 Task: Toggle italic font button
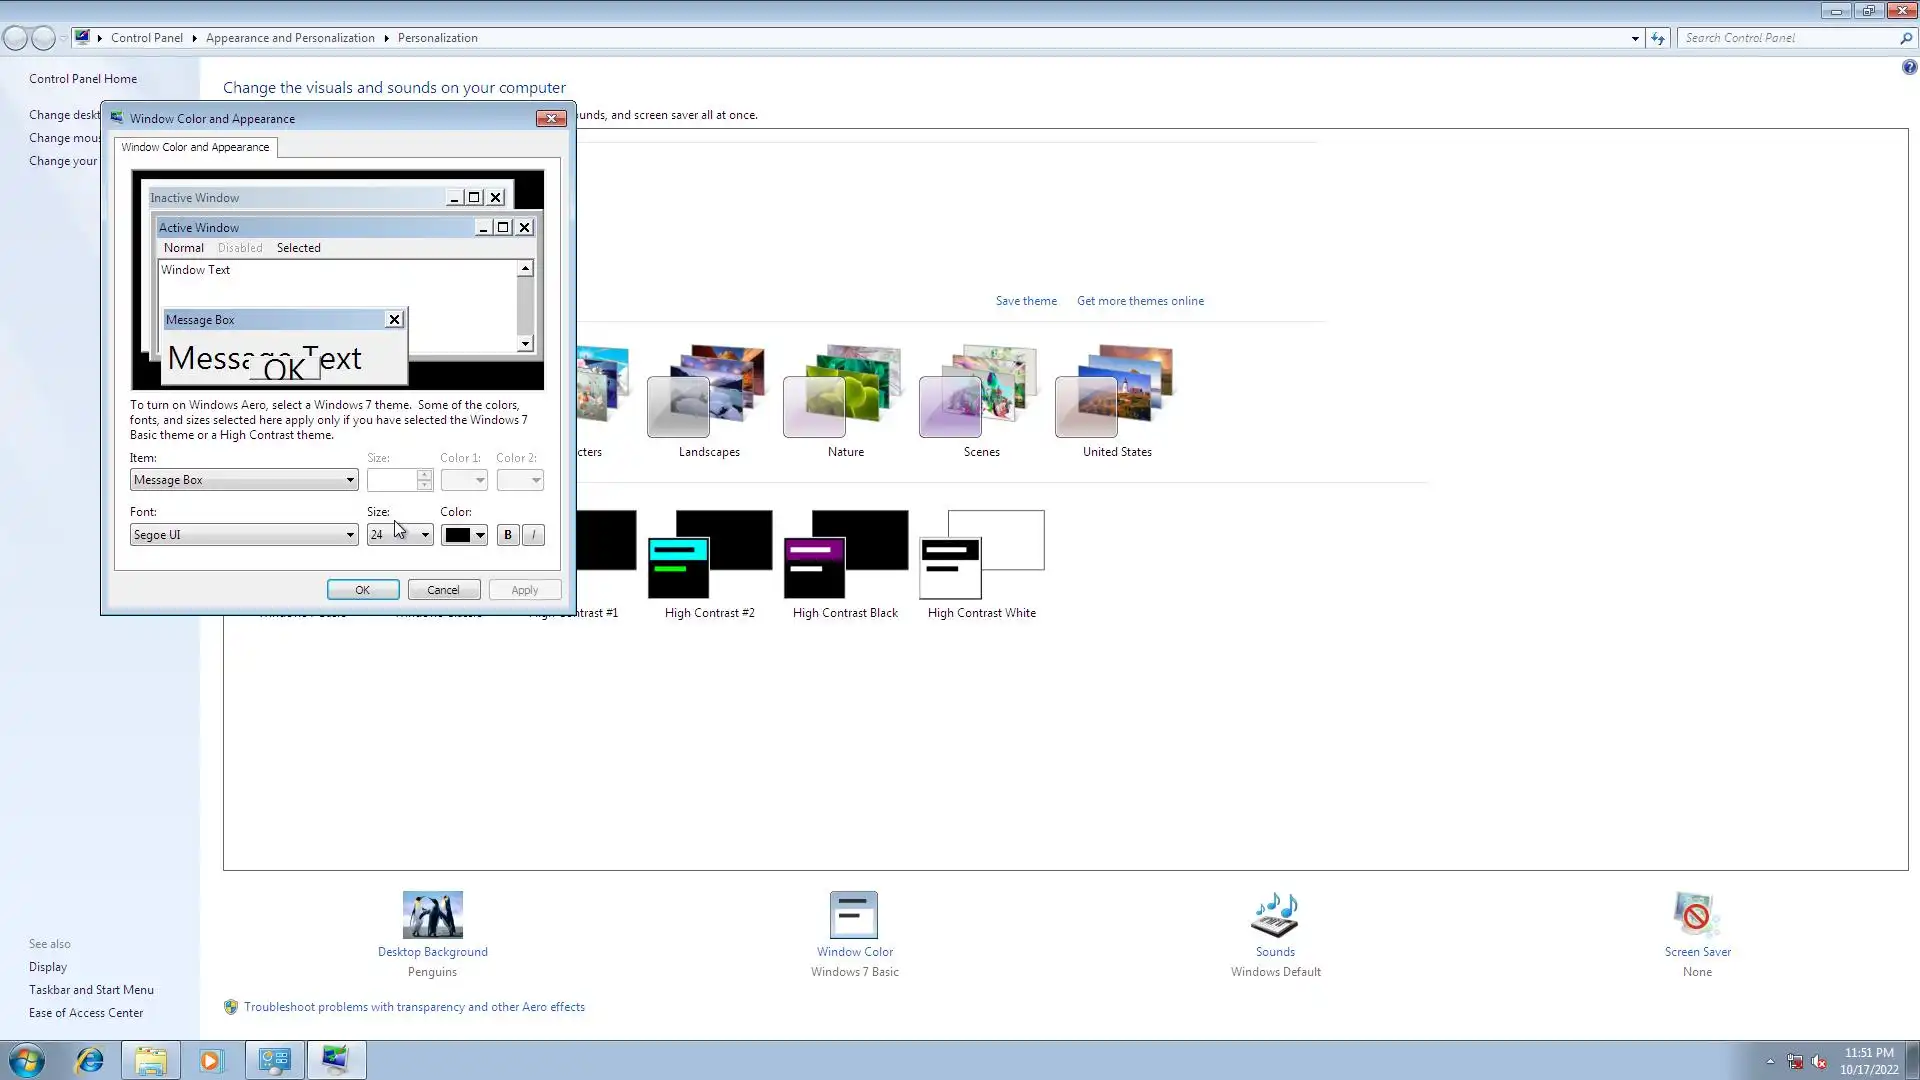coord(534,535)
